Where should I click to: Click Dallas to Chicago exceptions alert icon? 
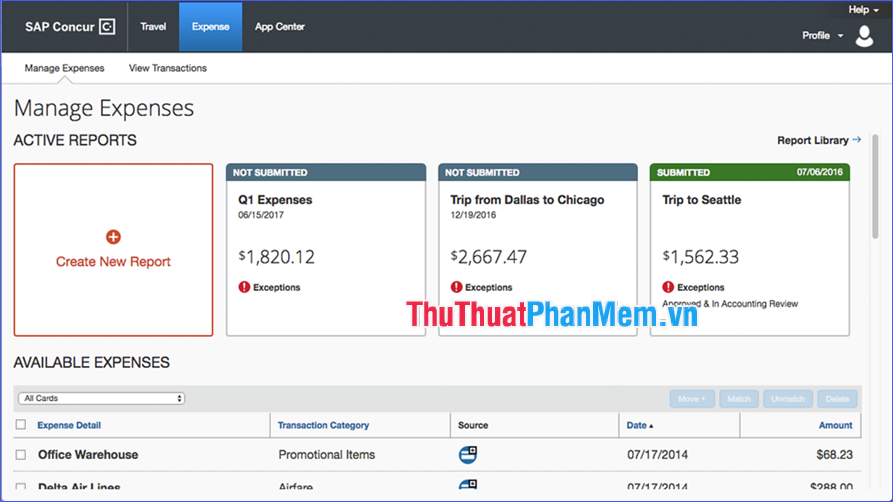coord(456,287)
